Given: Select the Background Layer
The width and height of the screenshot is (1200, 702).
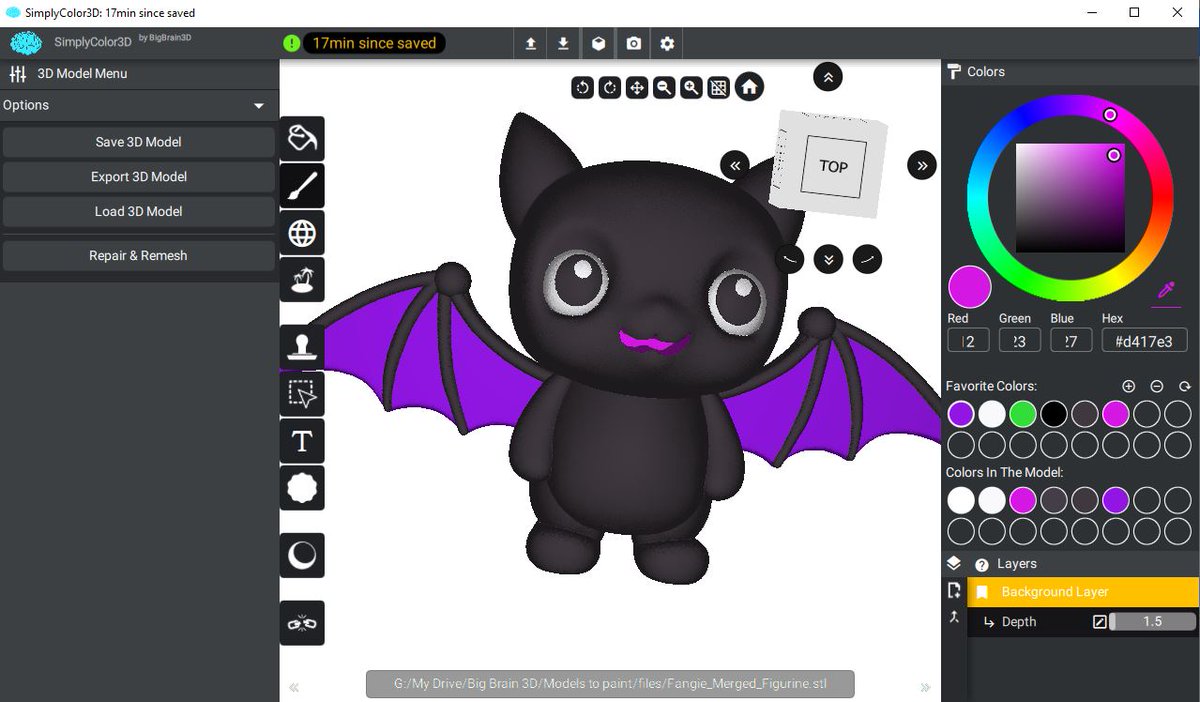Looking at the screenshot, I should [x=1083, y=592].
